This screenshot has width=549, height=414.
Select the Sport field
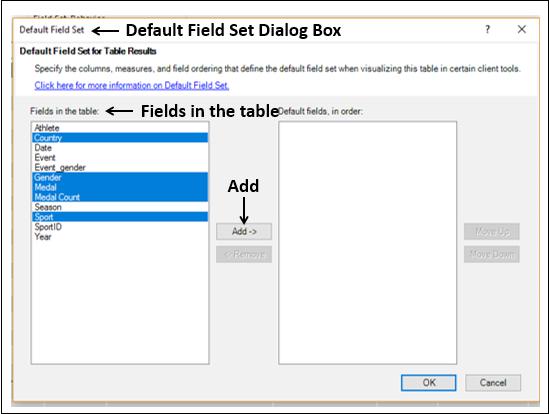(x=120, y=217)
